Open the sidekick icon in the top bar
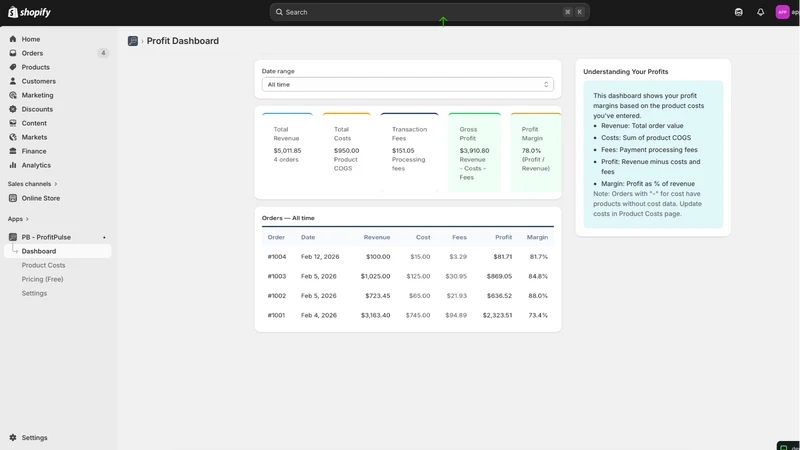Viewport: 800px width, 450px height. [x=738, y=12]
